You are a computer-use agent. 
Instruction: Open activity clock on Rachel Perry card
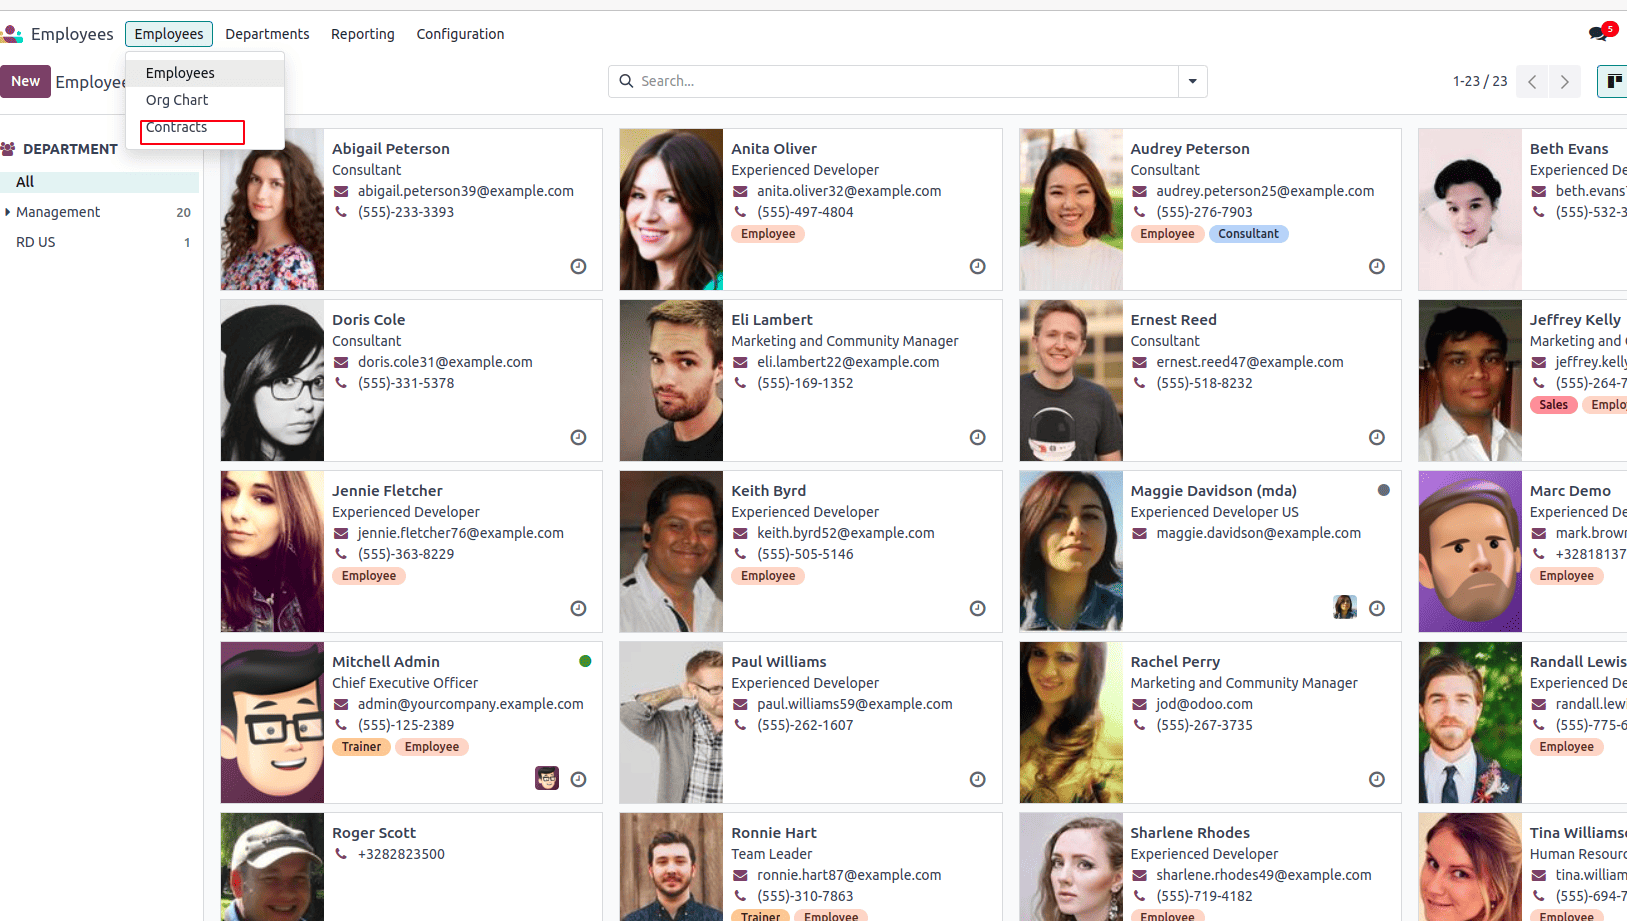click(1377, 779)
